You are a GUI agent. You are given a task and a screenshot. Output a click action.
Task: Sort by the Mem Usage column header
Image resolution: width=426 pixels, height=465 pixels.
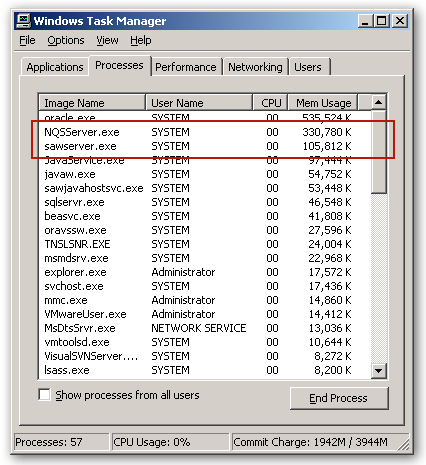click(323, 103)
